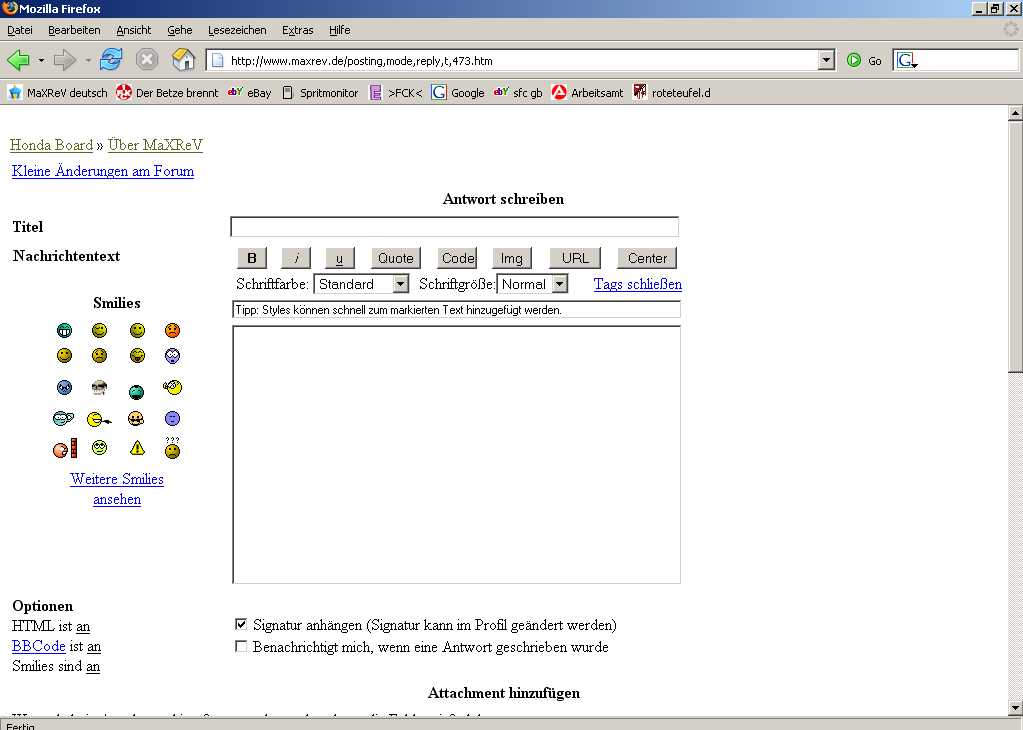Open the Lesezeichen menu

click(x=237, y=30)
